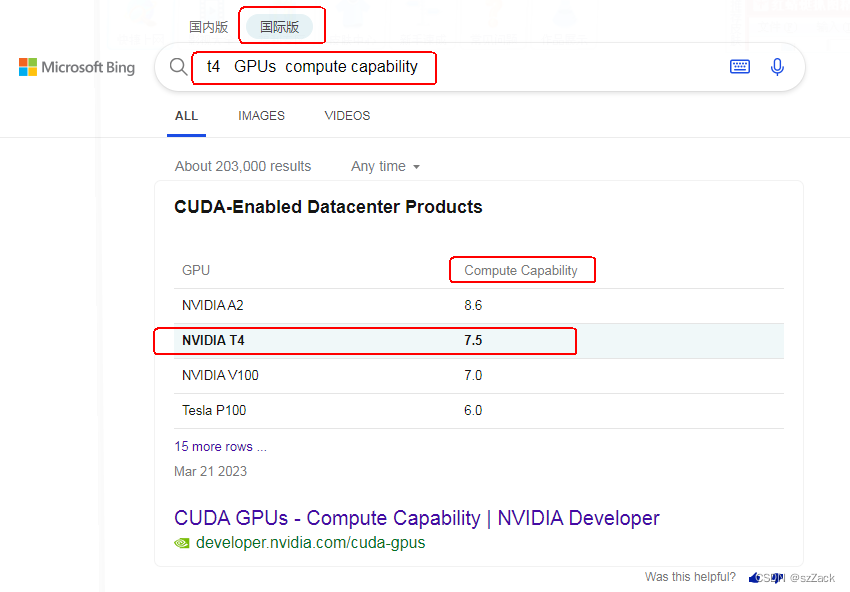Viewport: 850px width, 592px height.
Task: Select the 国际版 toggle
Action: click(x=280, y=27)
